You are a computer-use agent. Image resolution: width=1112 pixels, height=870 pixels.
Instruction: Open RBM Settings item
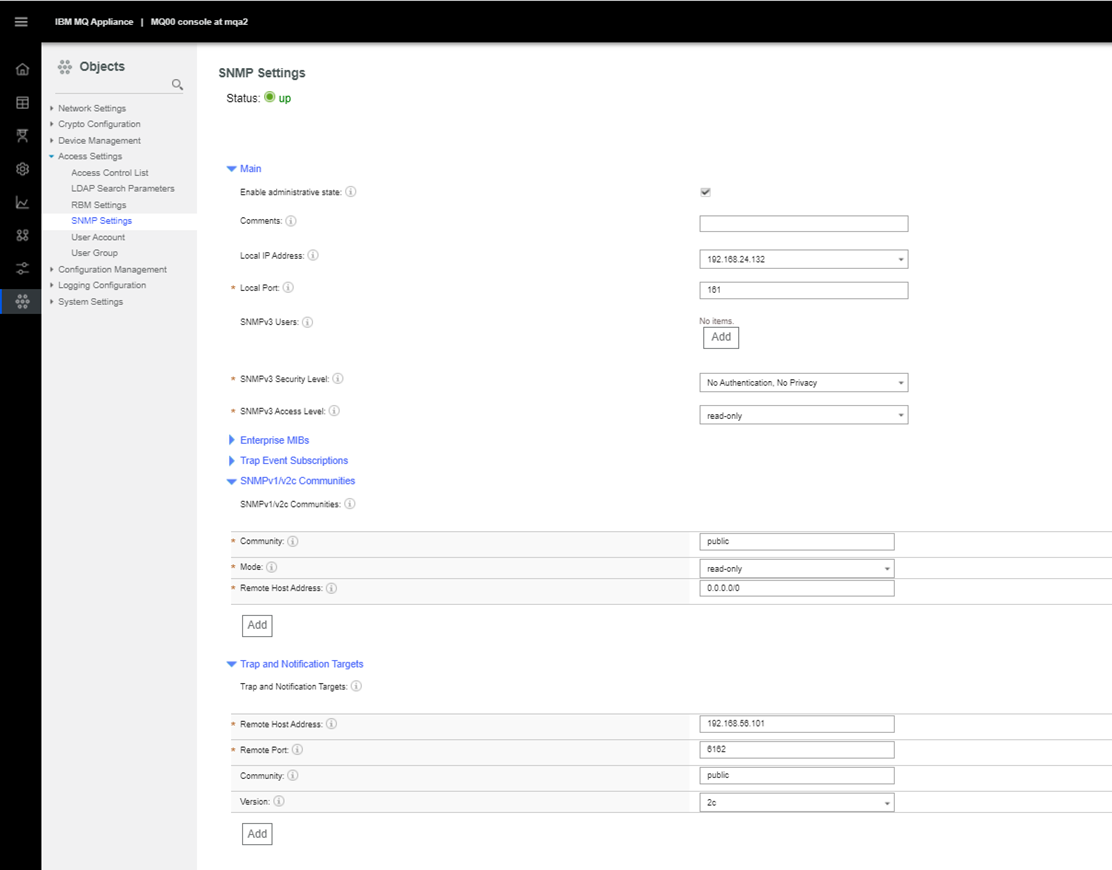click(x=99, y=205)
